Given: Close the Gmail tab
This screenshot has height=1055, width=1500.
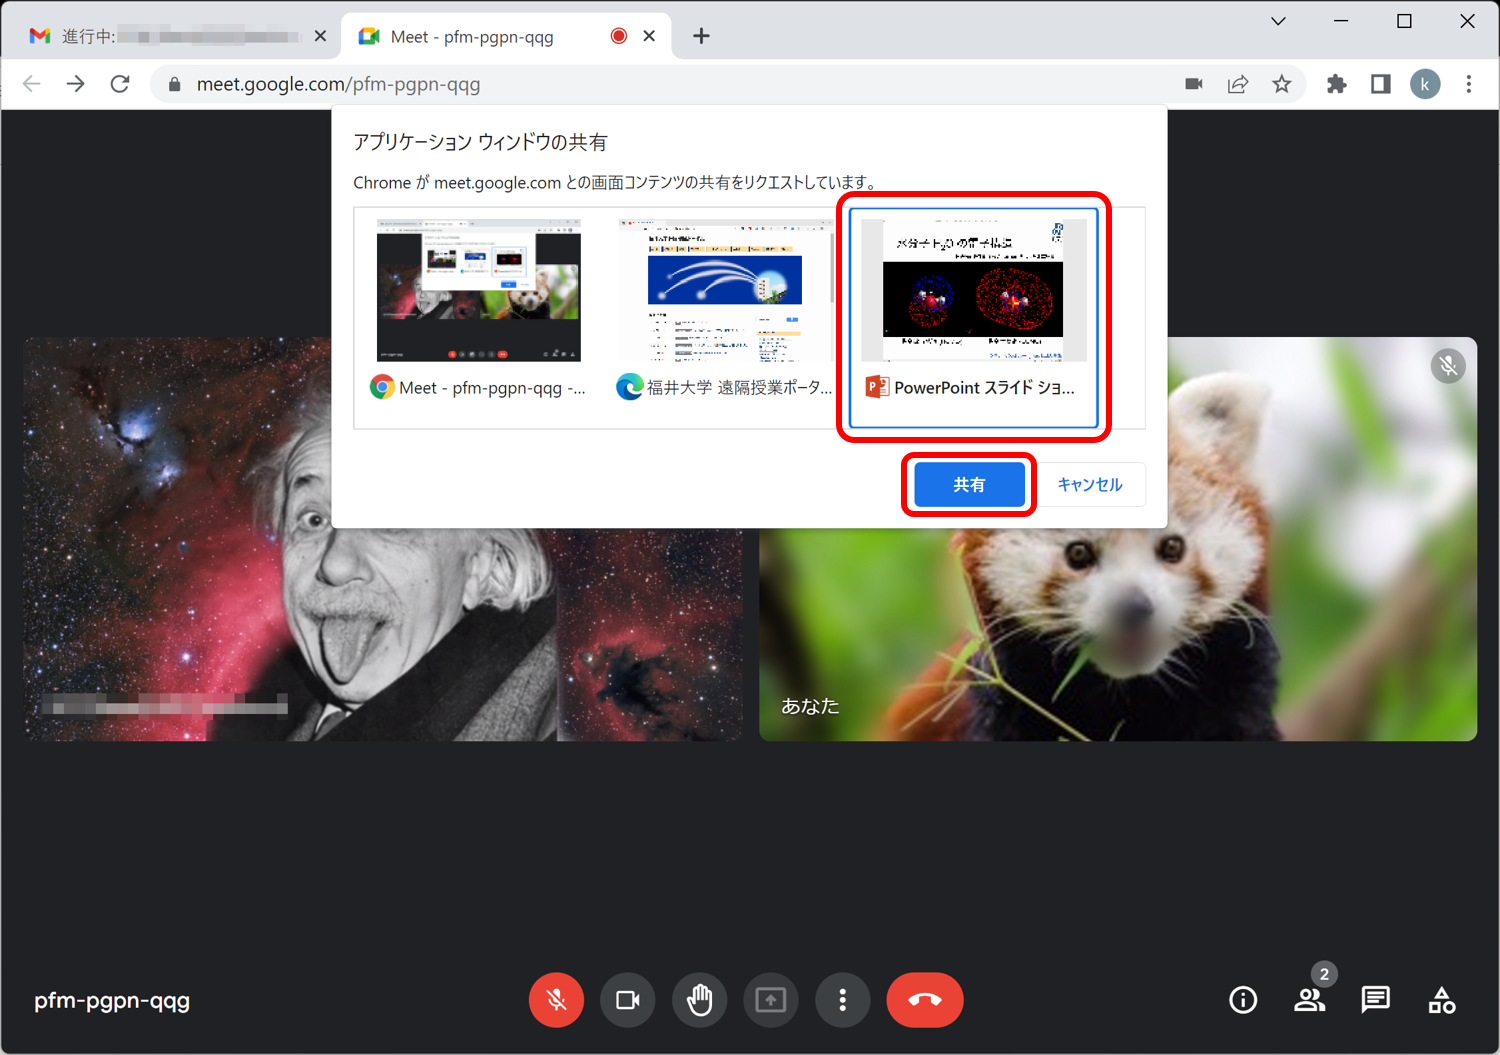Looking at the screenshot, I should coord(320,36).
